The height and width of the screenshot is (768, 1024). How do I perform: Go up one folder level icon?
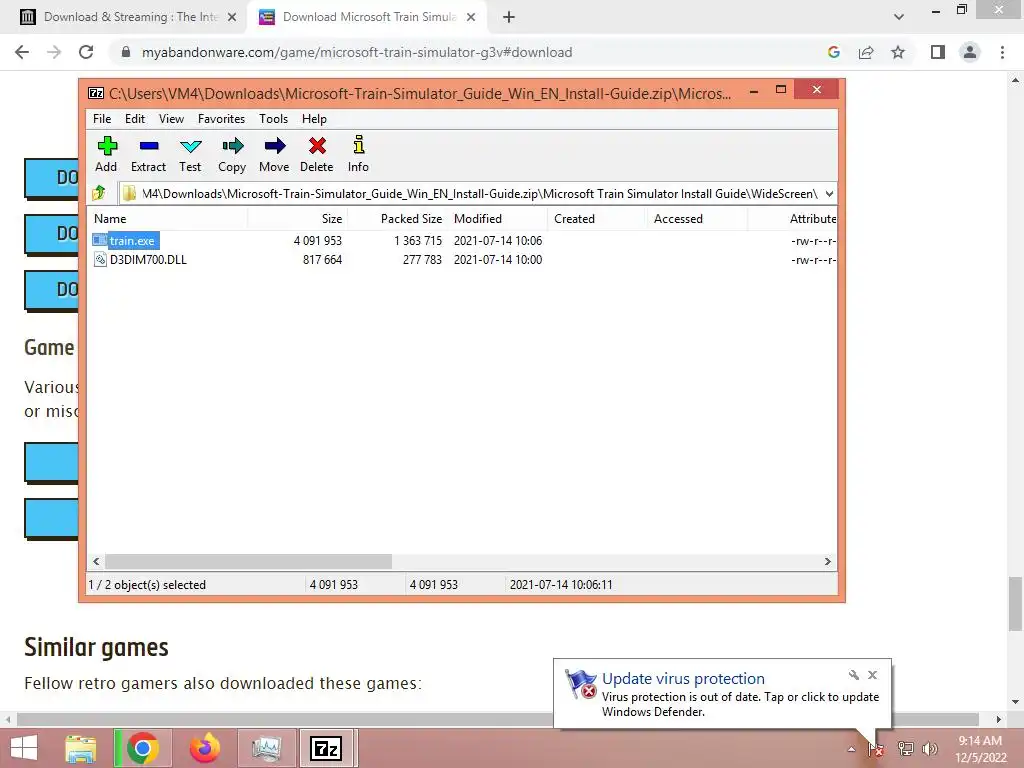[x=99, y=193]
